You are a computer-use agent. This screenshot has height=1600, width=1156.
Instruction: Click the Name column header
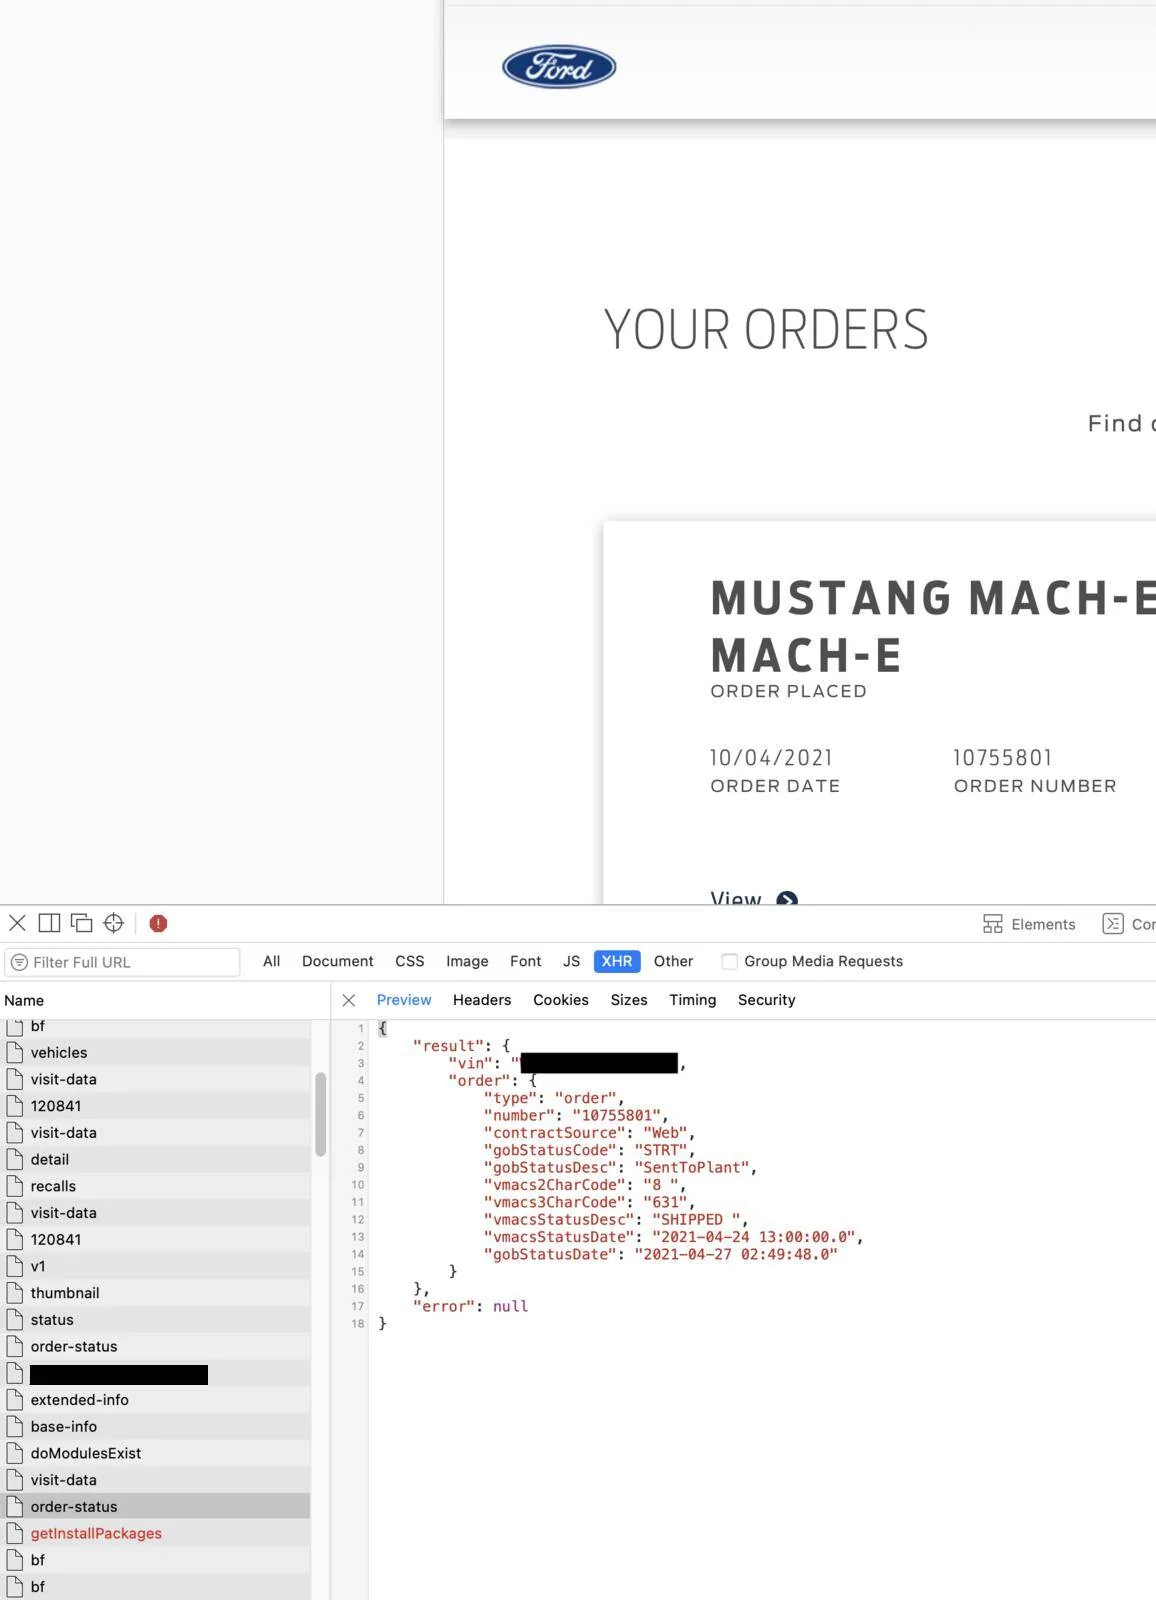(x=24, y=1000)
